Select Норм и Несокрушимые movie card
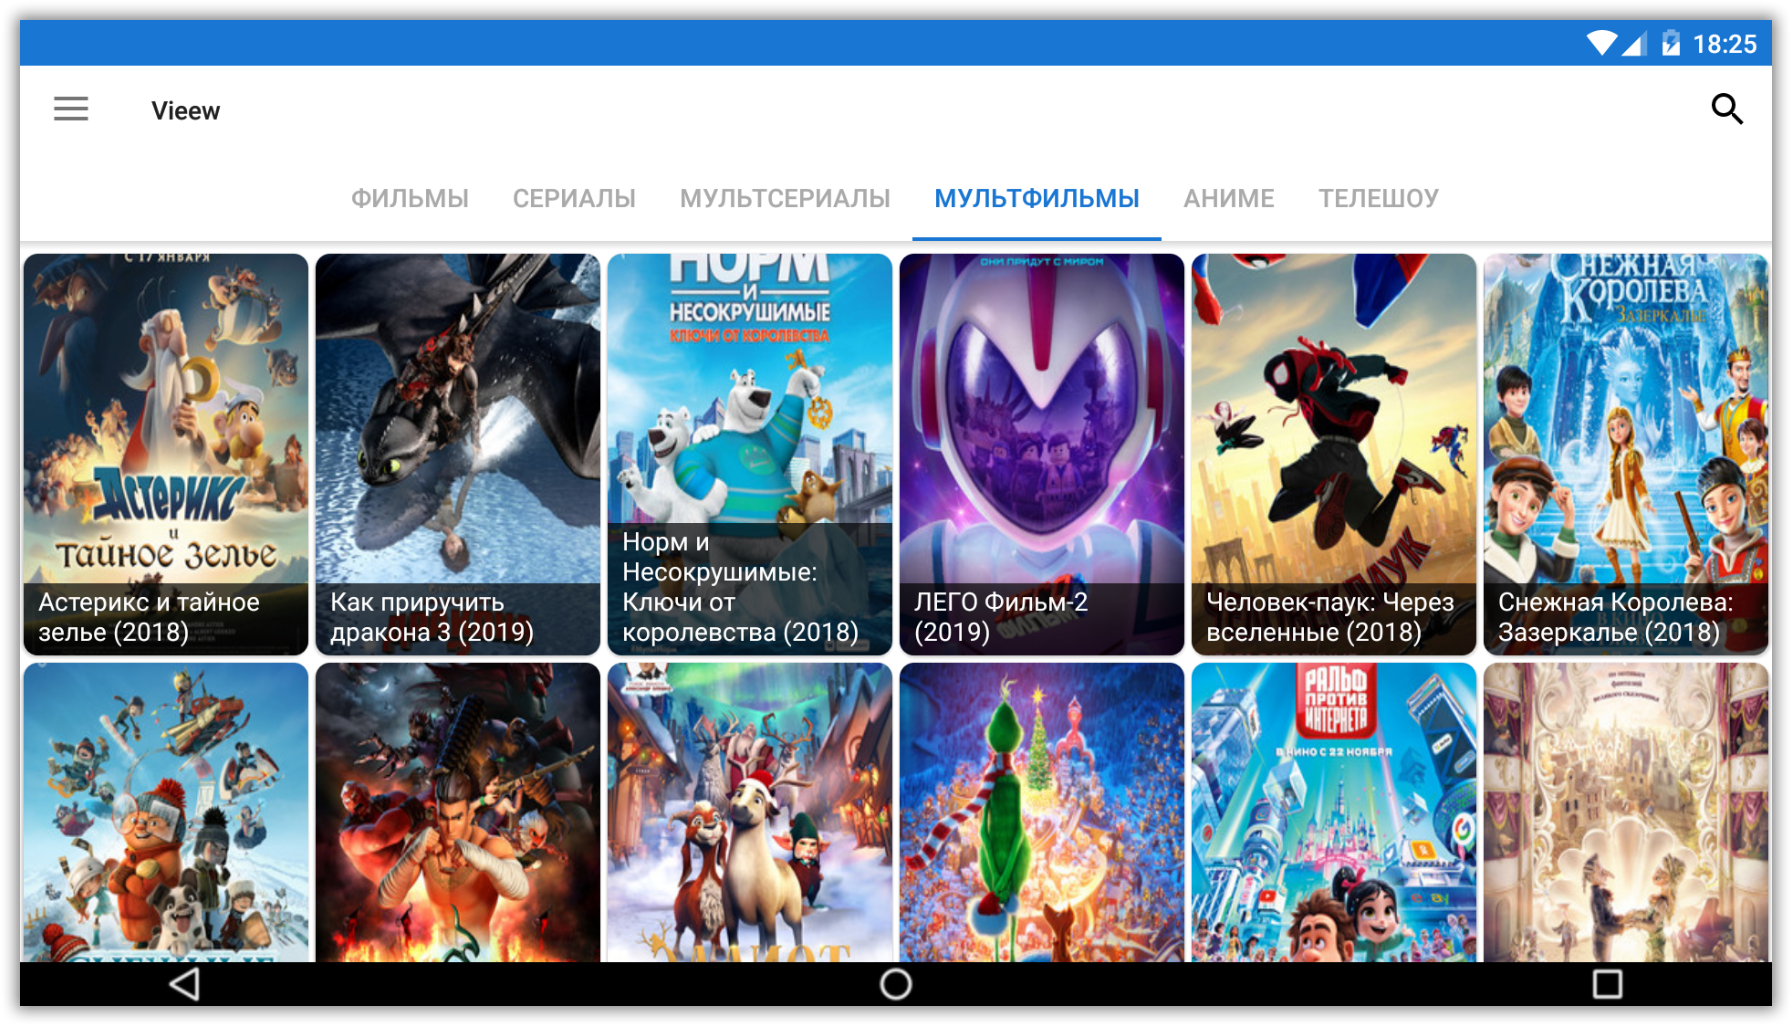This screenshot has height=1026, width=1792. click(750, 454)
